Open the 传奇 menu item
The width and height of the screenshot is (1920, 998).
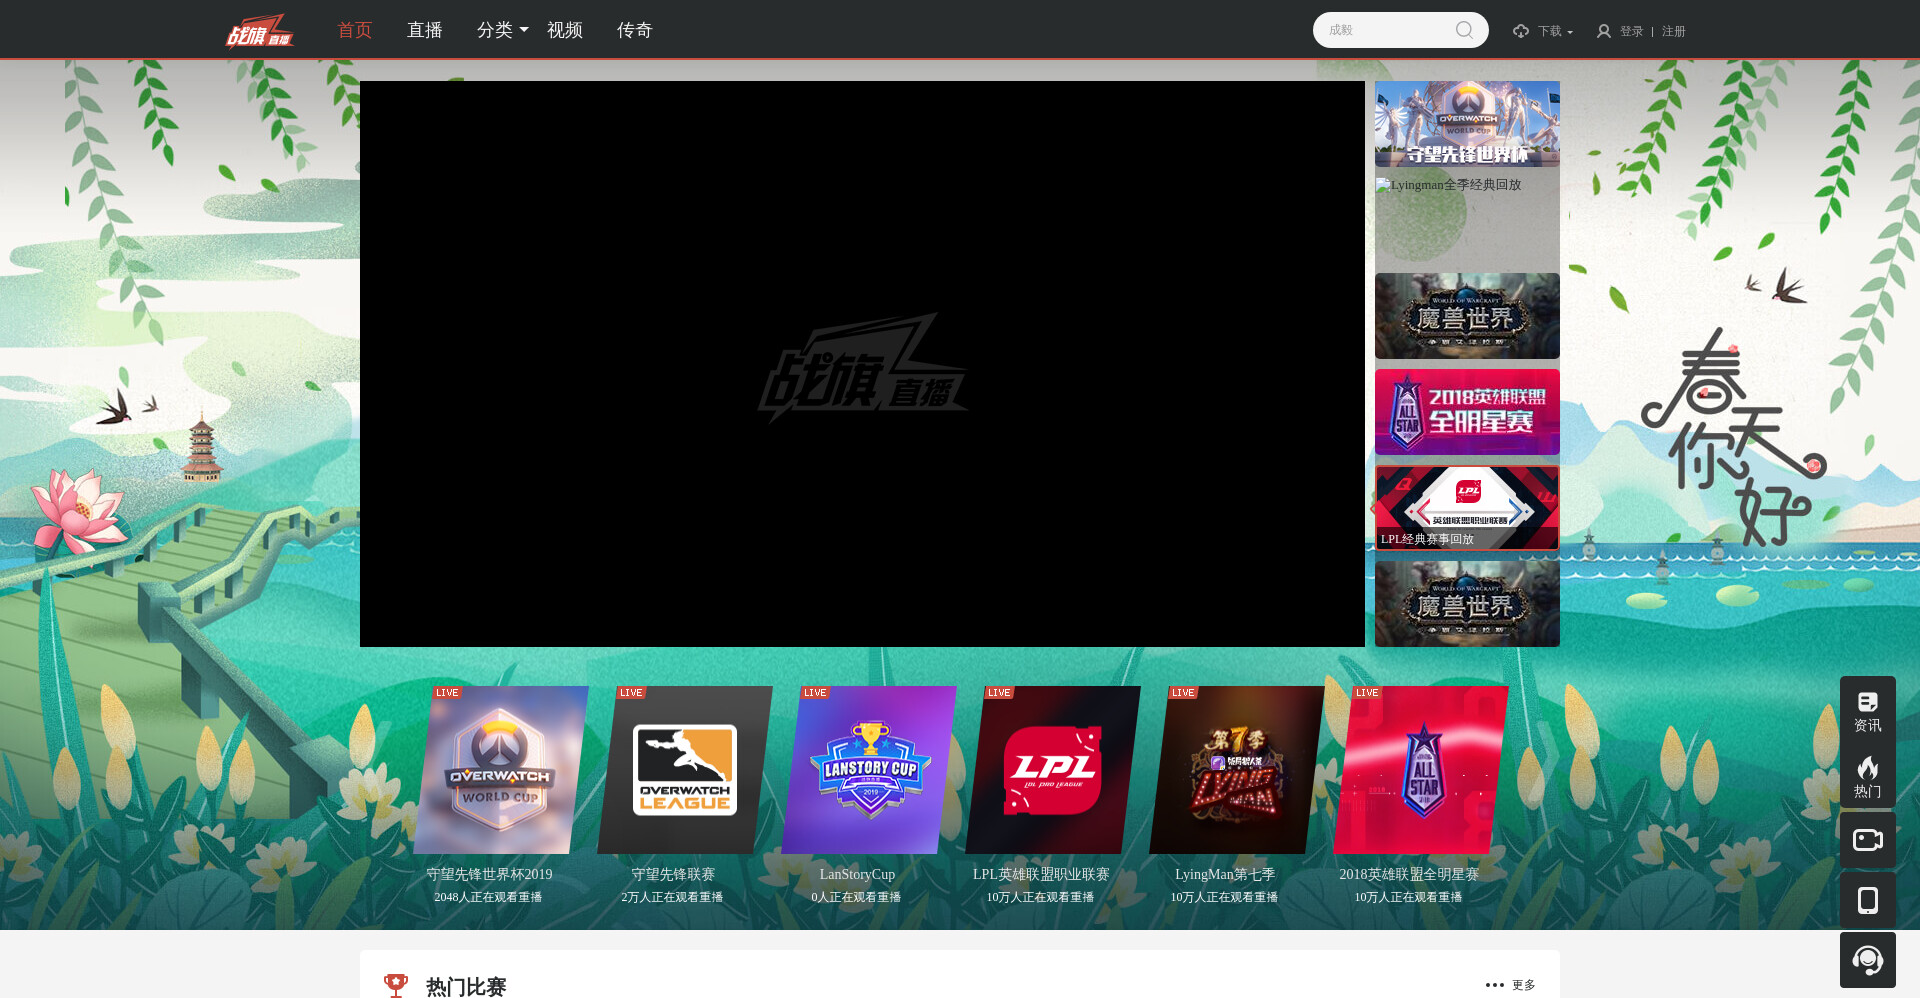[x=635, y=30]
